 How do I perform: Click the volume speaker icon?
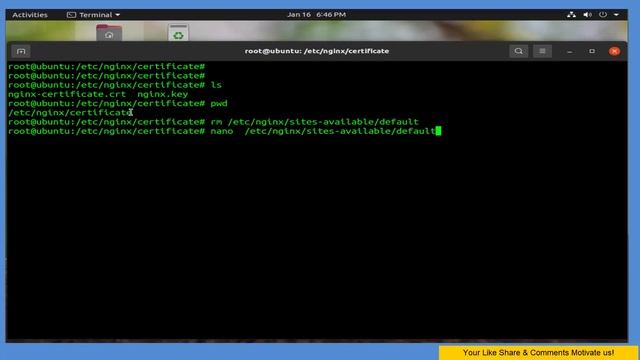coord(587,15)
